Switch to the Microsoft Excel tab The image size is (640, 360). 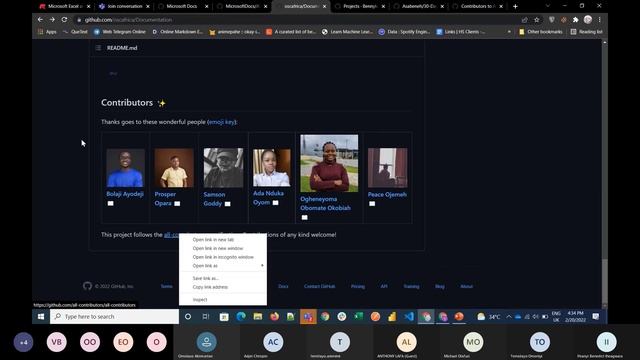[x=64, y=6]
